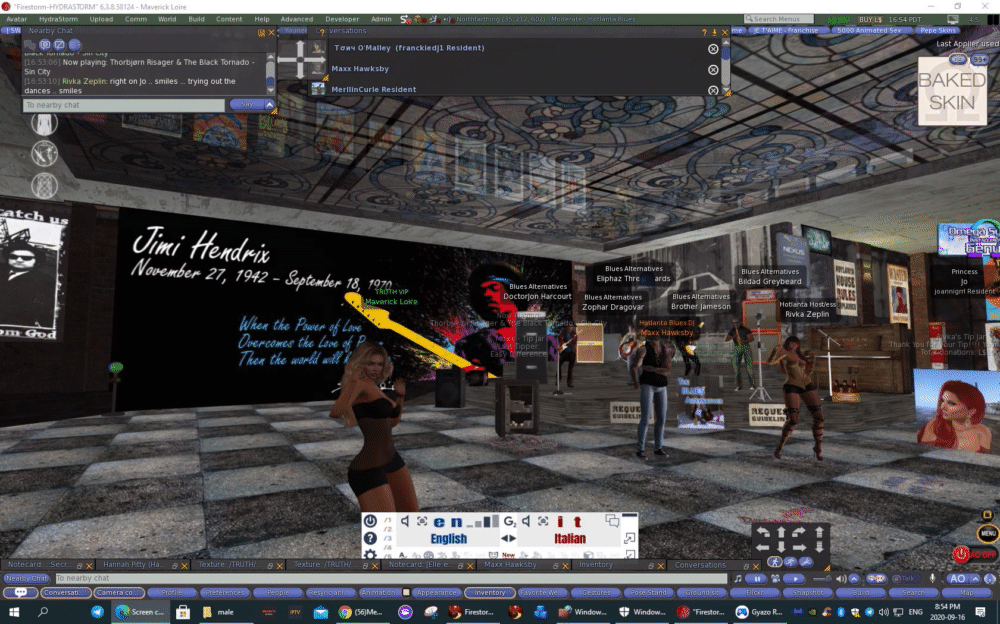Open the Preferences toolbar button
Image resolution: width=1000 pixels, height=624 pixels.
(224, 593)
